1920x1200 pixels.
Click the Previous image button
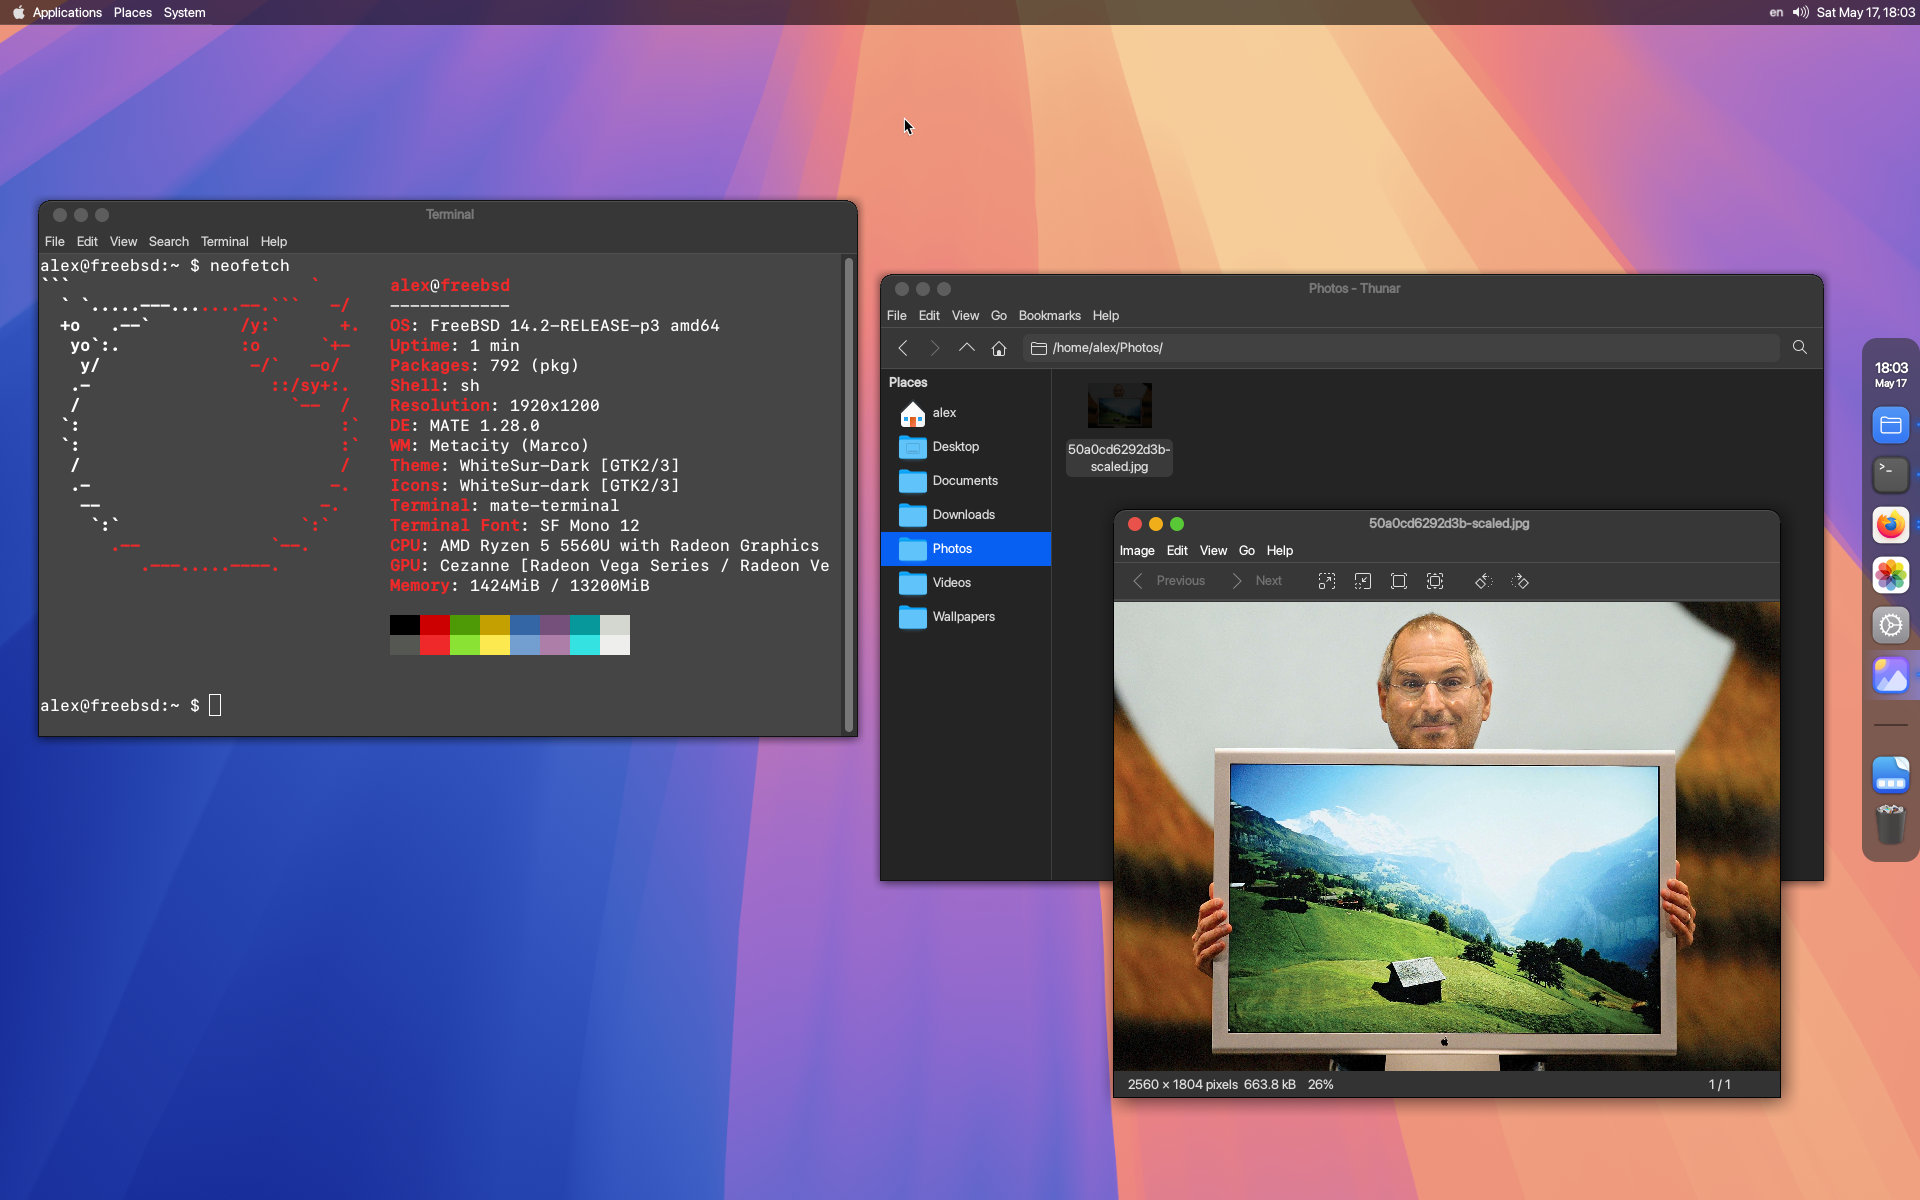1168,581
